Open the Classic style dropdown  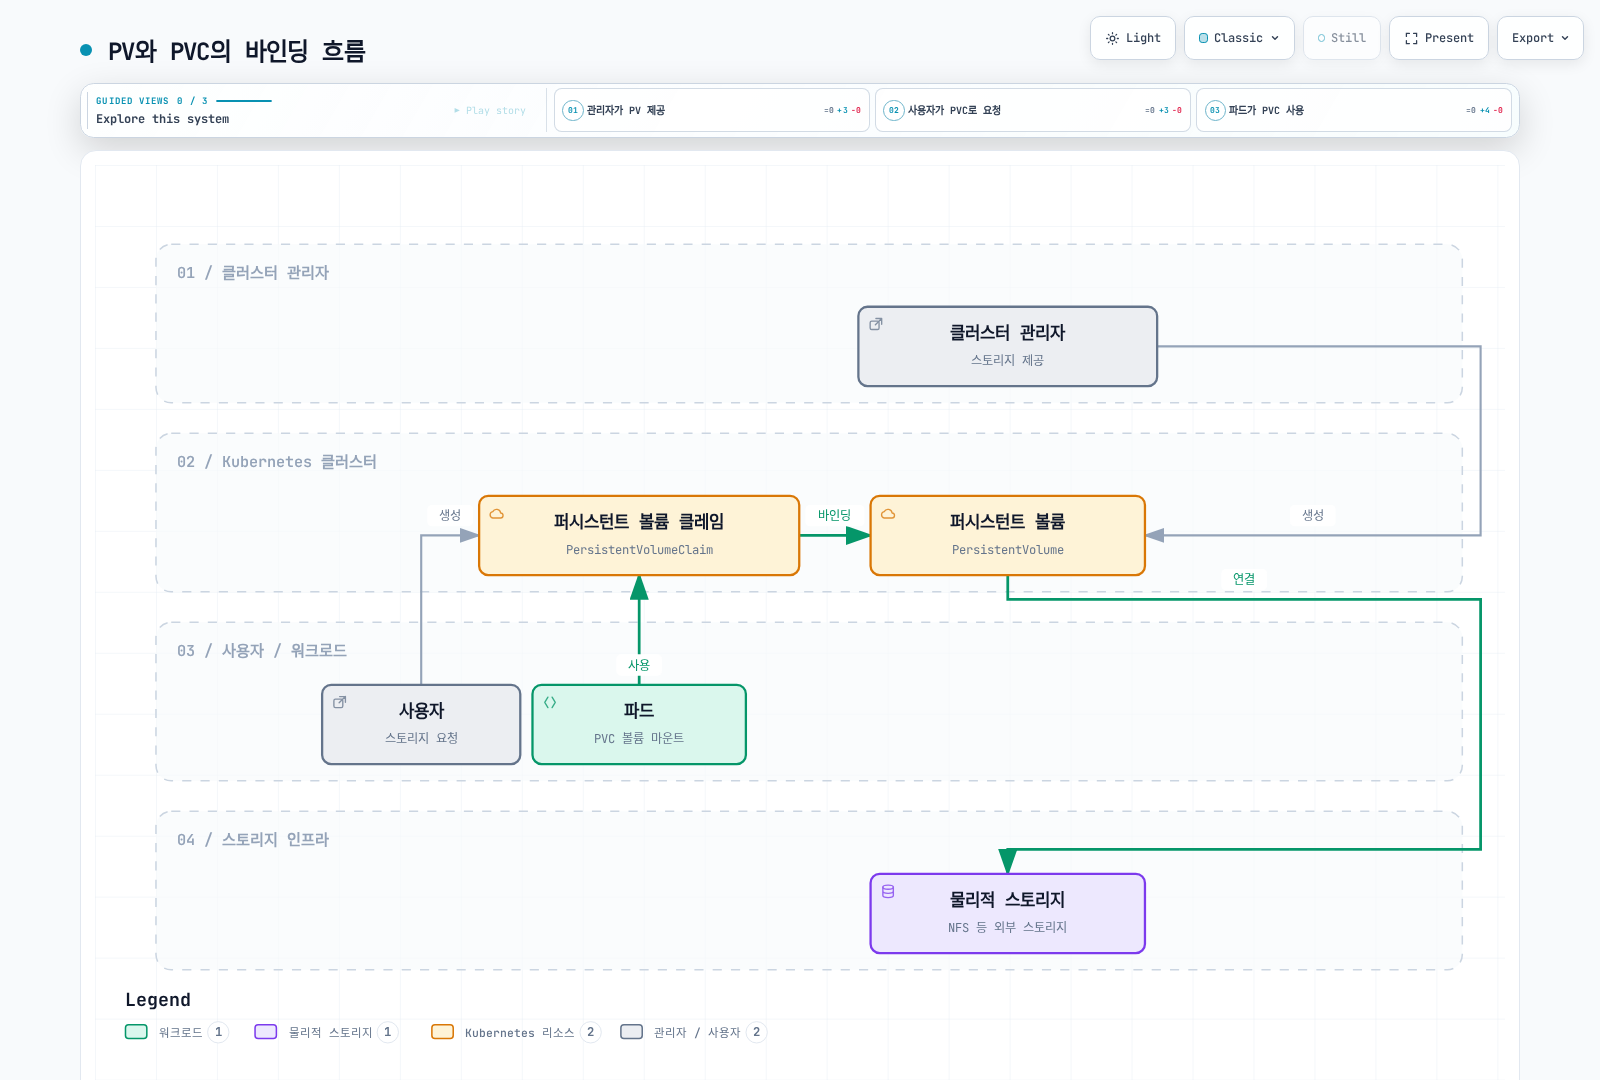tap(1239, 38)
